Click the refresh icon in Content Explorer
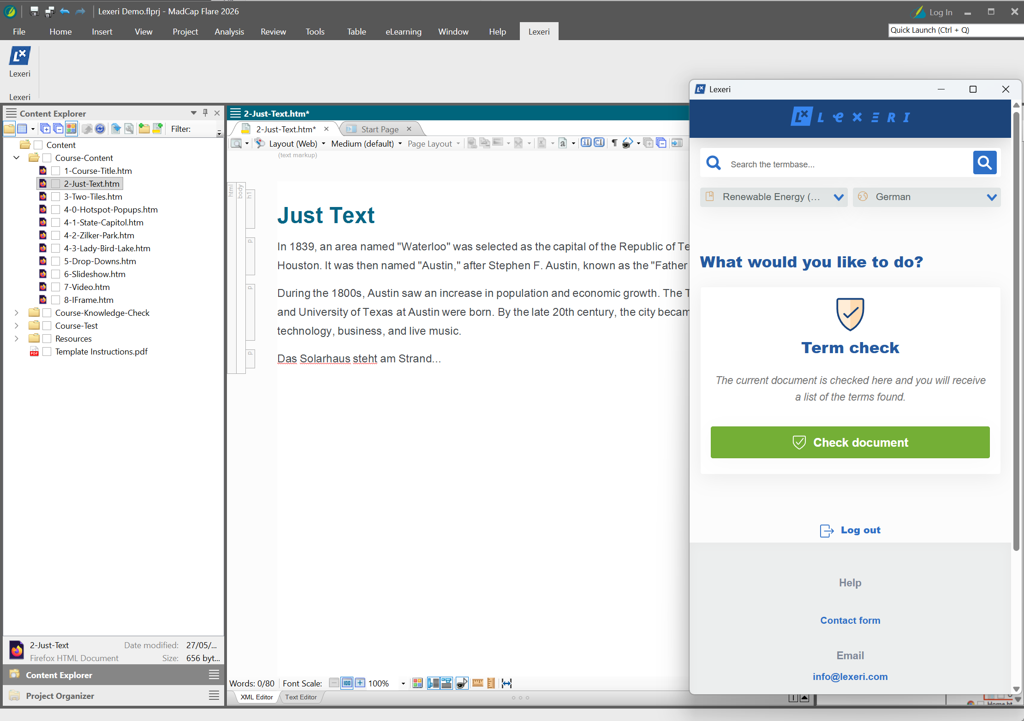Image resolution: width=1024 pixels, height=721 pixels. 100,129
